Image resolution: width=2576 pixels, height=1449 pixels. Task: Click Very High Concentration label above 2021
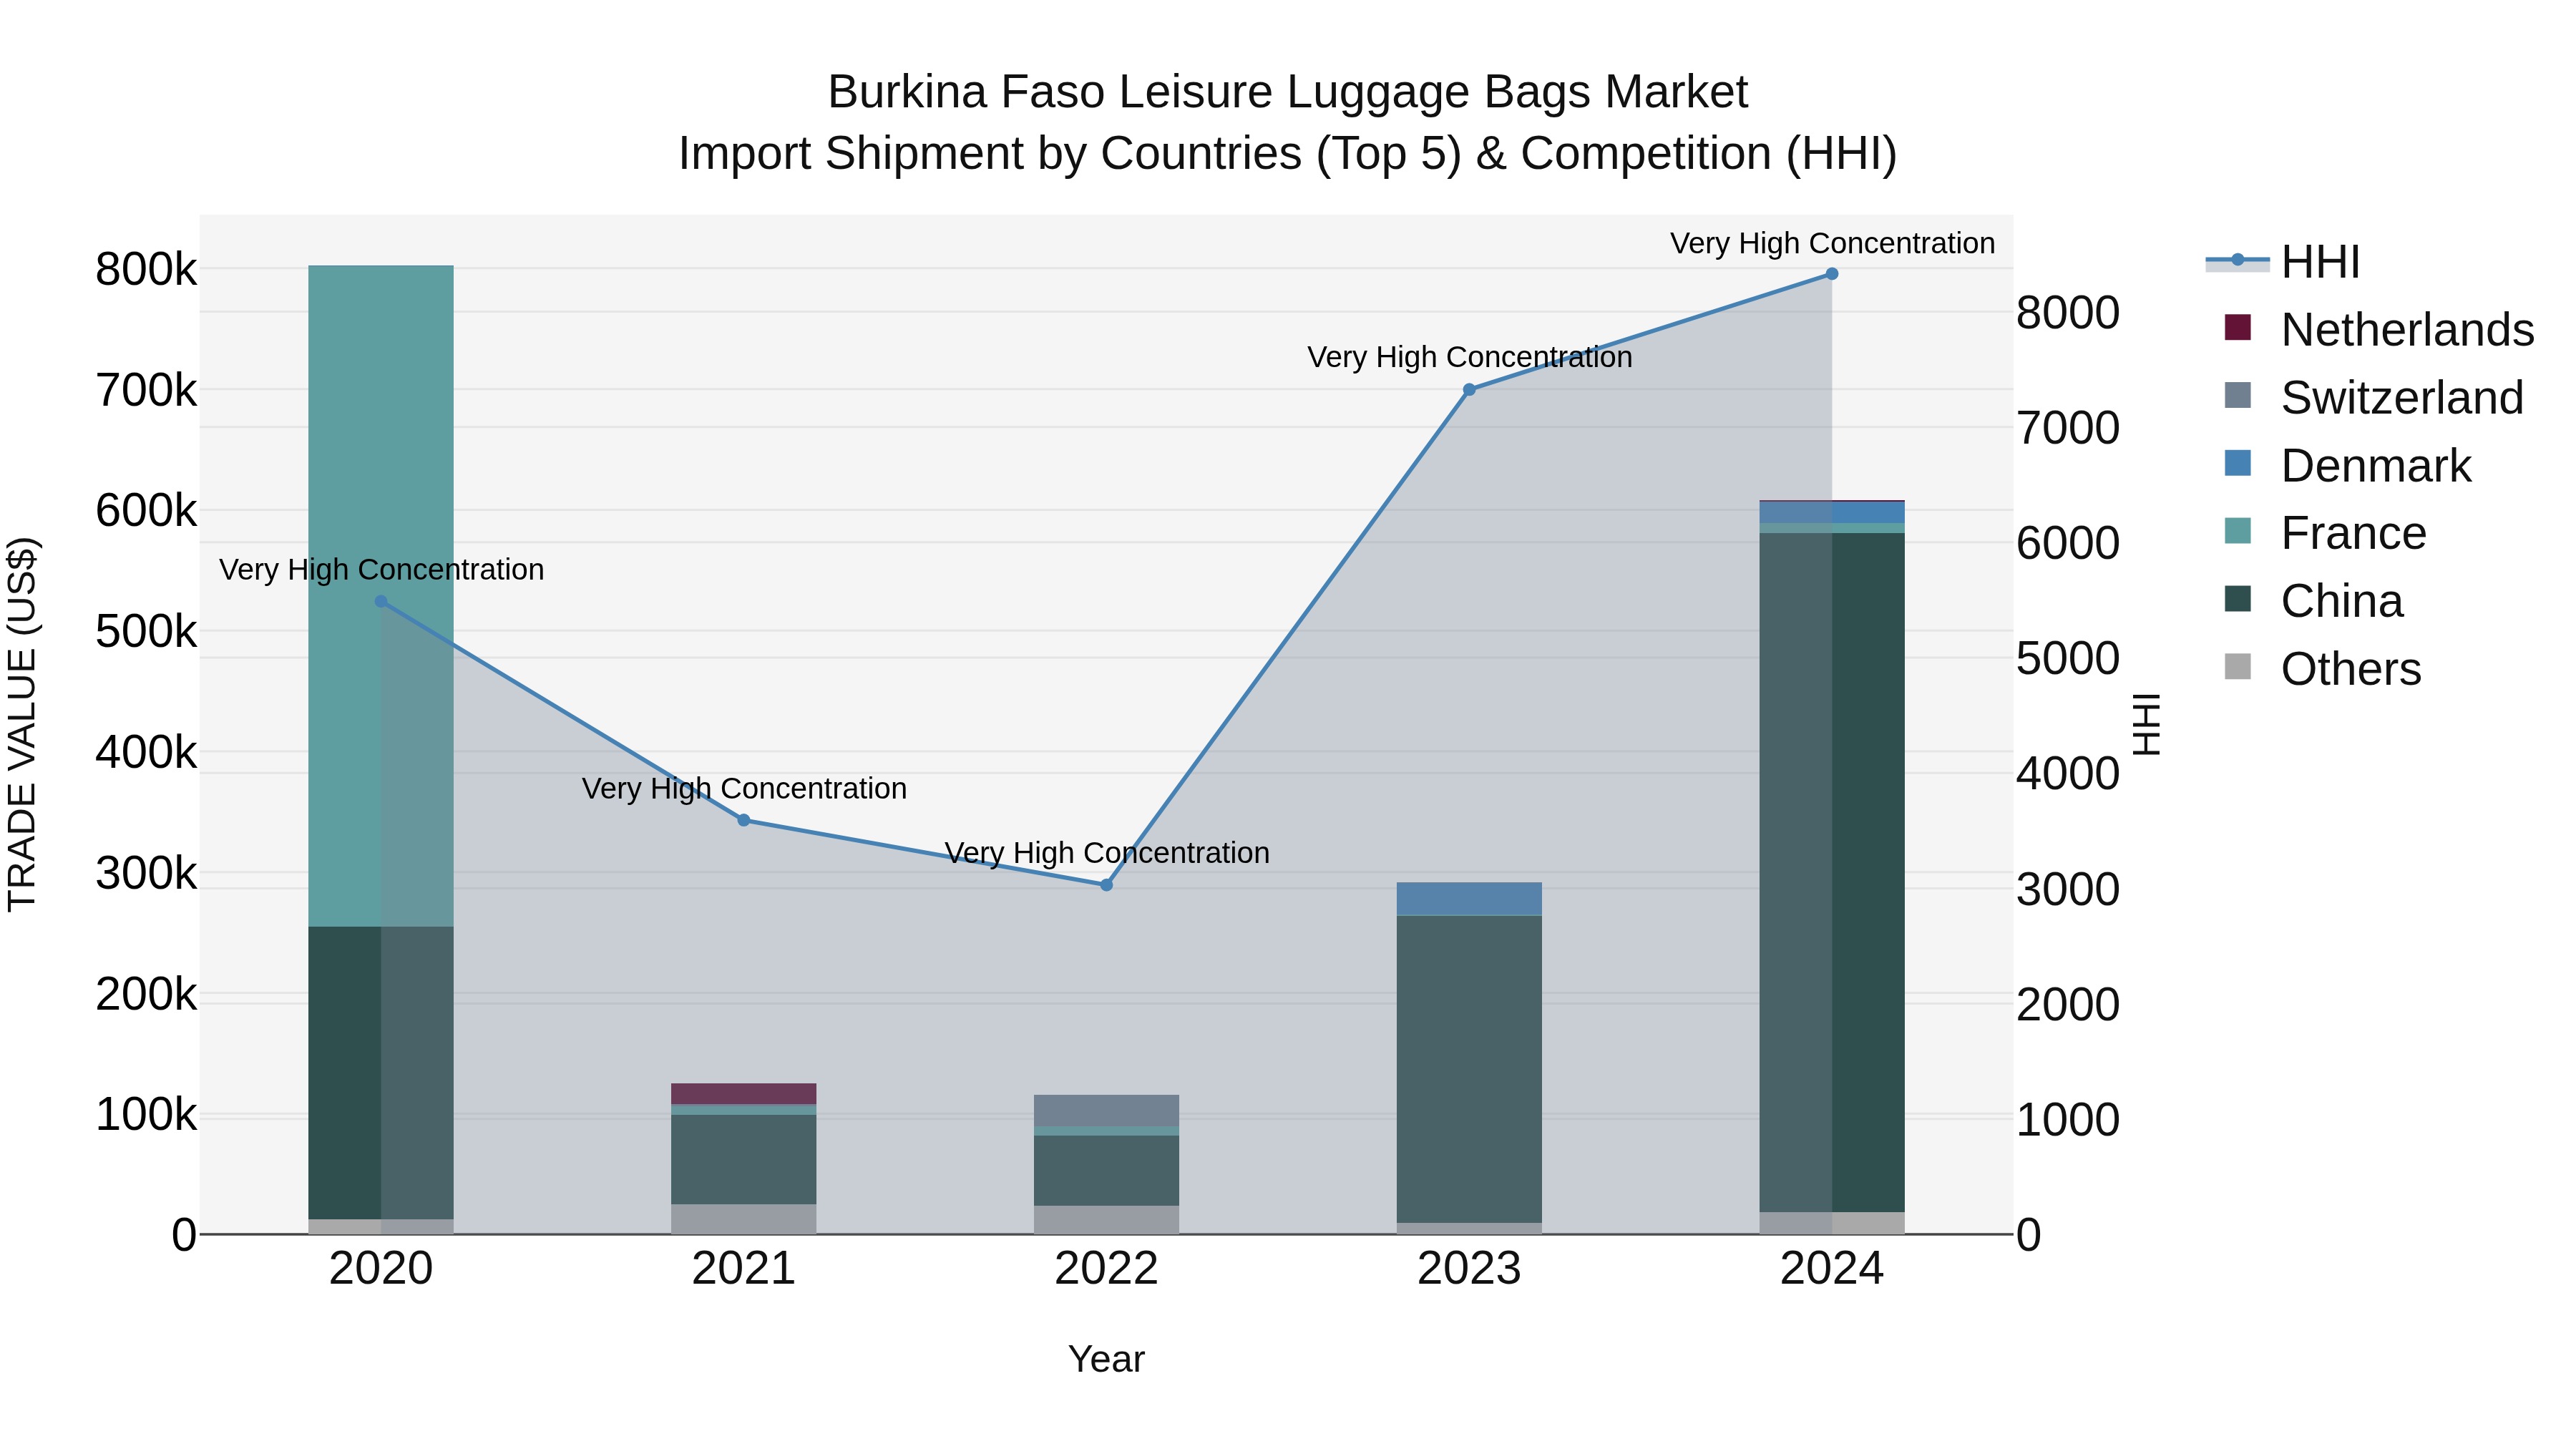[x=744, y=789]
